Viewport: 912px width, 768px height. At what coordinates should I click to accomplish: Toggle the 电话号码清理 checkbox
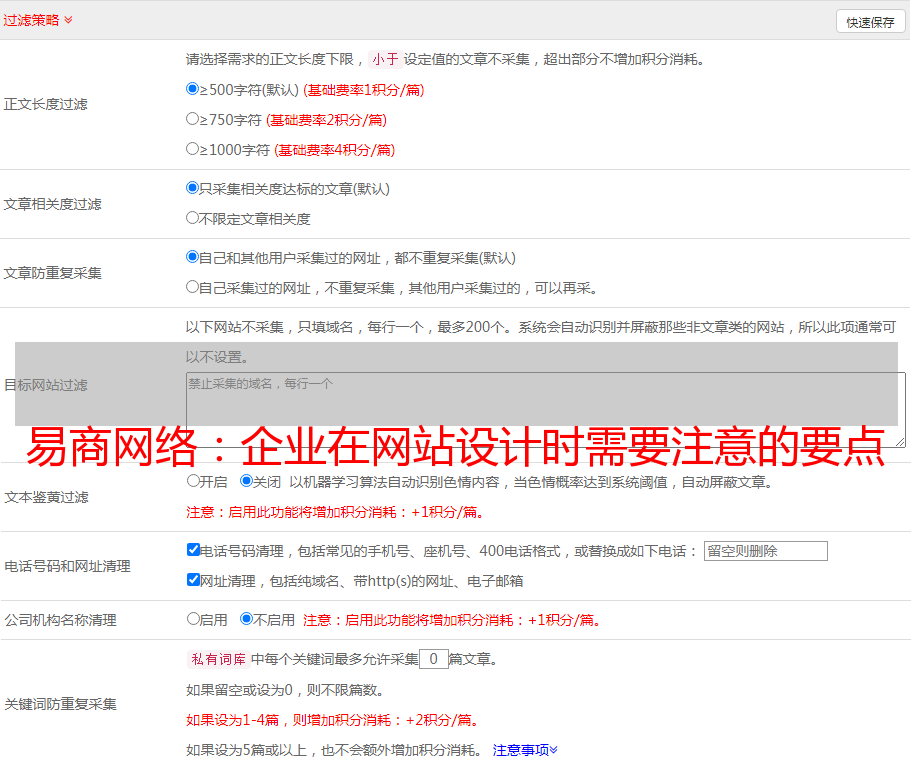(x=193, y=550)
